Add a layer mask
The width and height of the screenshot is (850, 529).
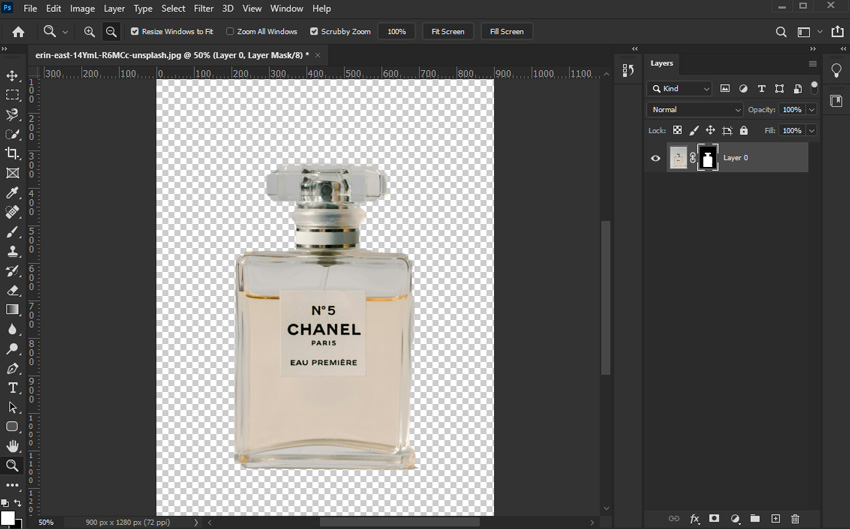[x=714, y=519]
